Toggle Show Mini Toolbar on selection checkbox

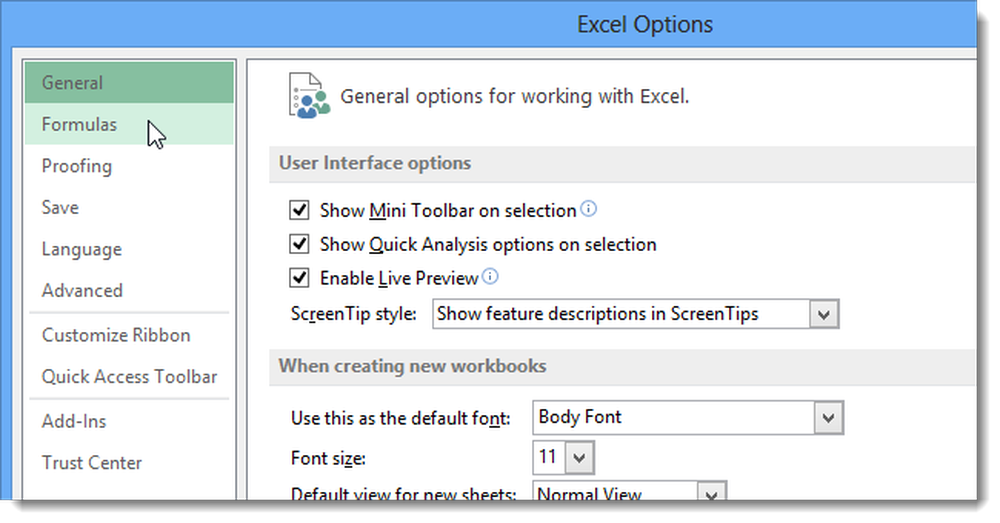(299, 210)
